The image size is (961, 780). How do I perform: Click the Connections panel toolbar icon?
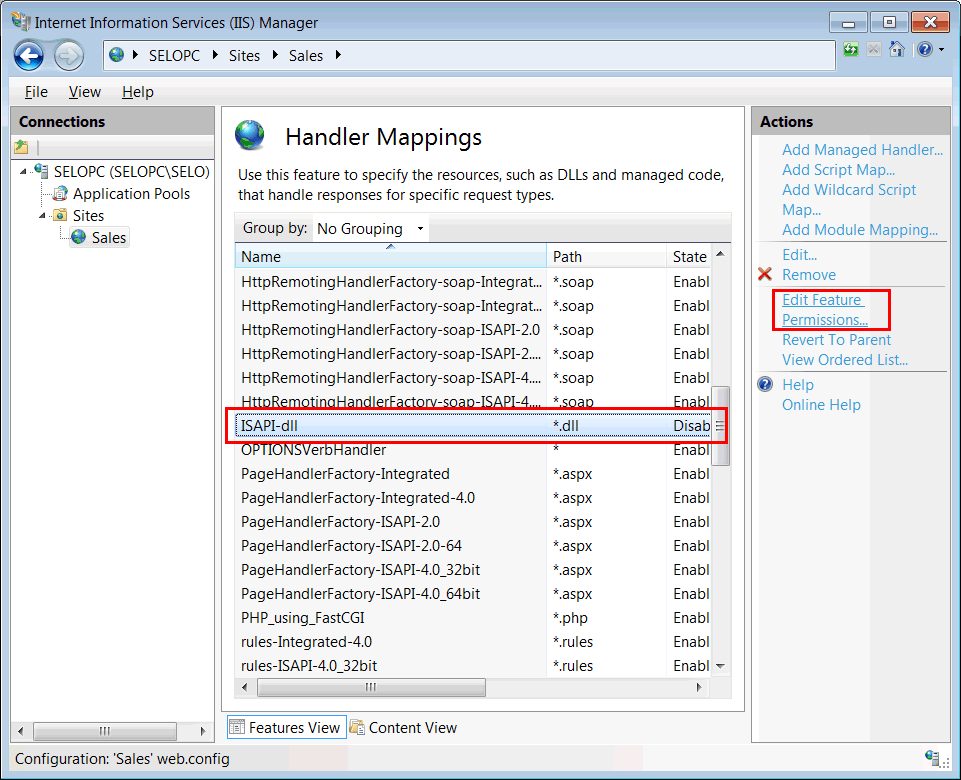(21, 147)
